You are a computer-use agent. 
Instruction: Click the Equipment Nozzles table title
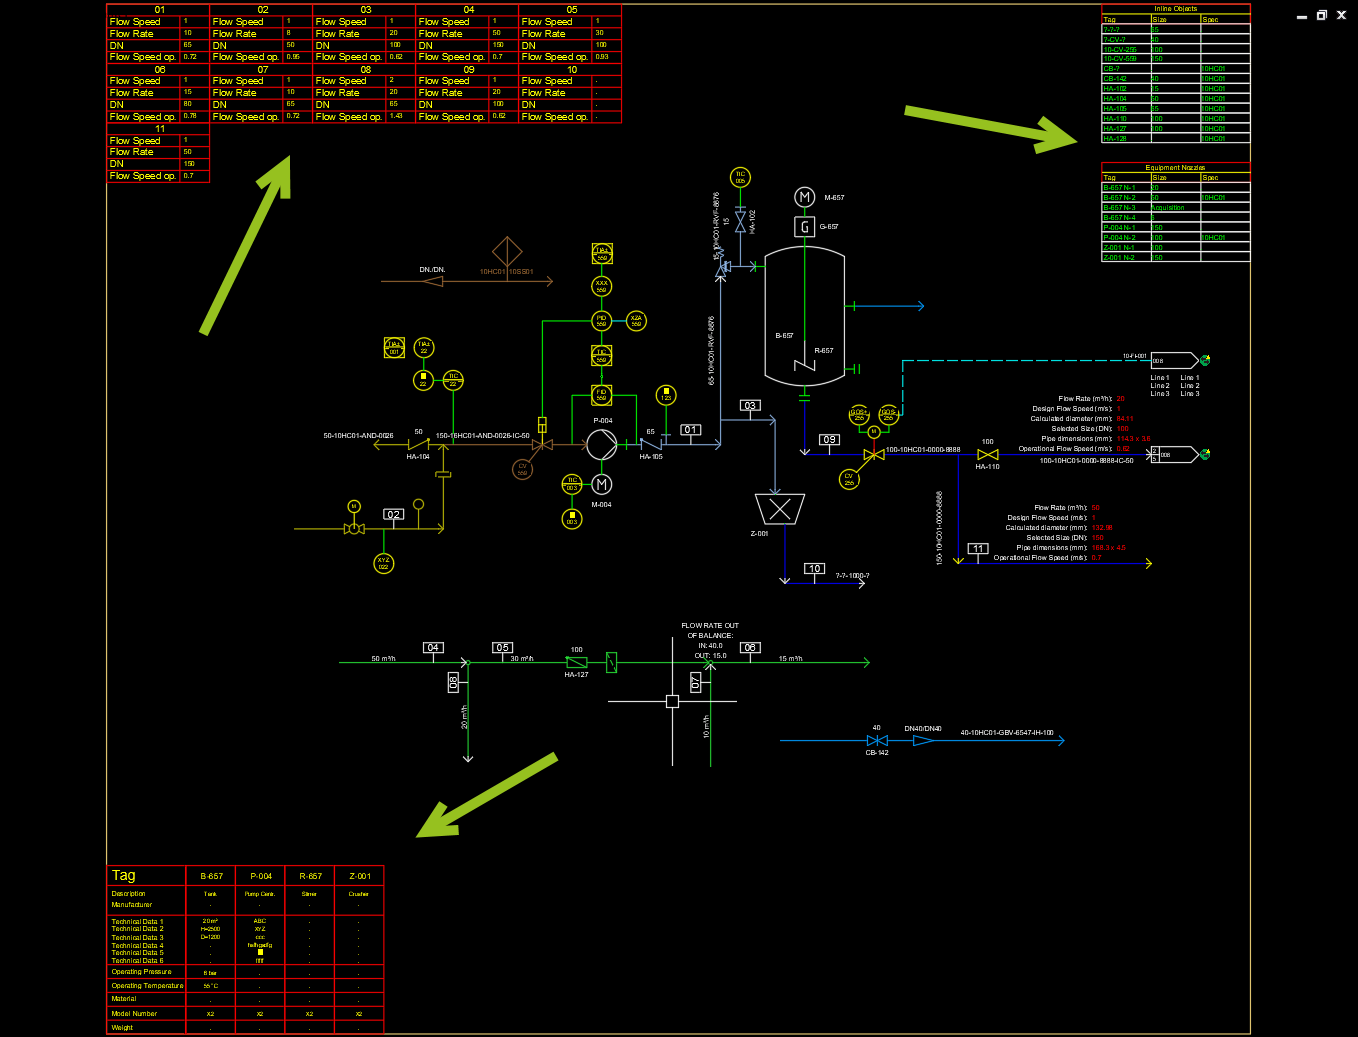[1176, 168]
